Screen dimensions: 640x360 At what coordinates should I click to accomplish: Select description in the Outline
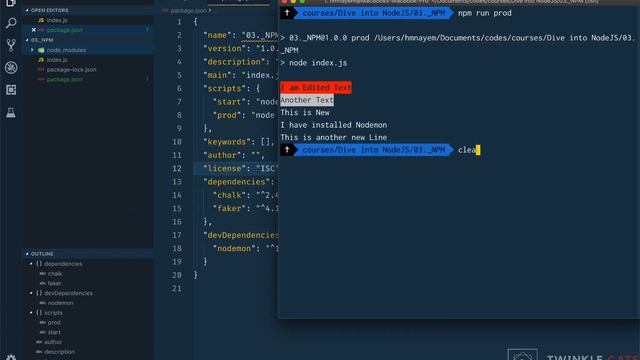coord(59,352)
